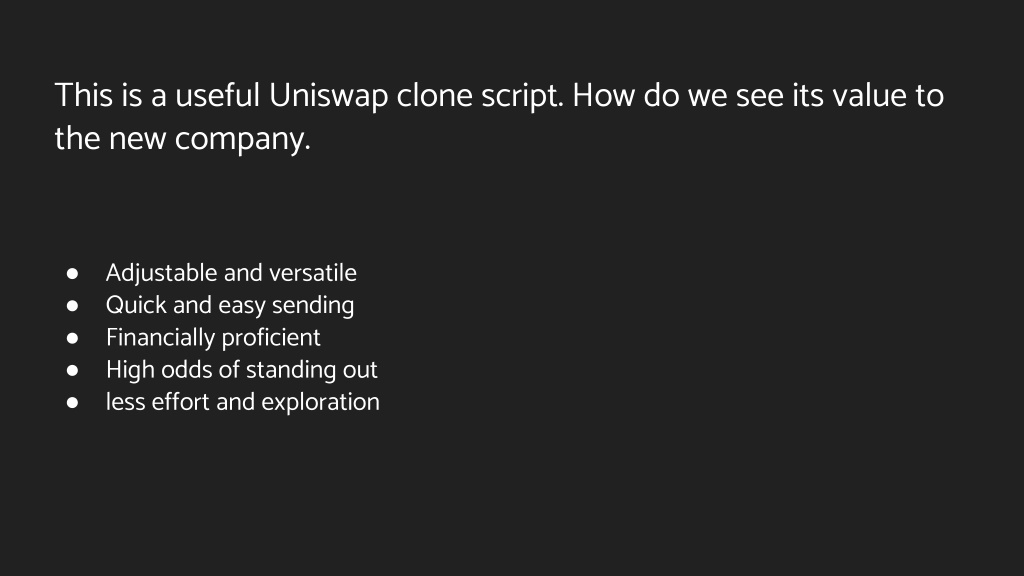Click the word Financially in third bullet

161,338
